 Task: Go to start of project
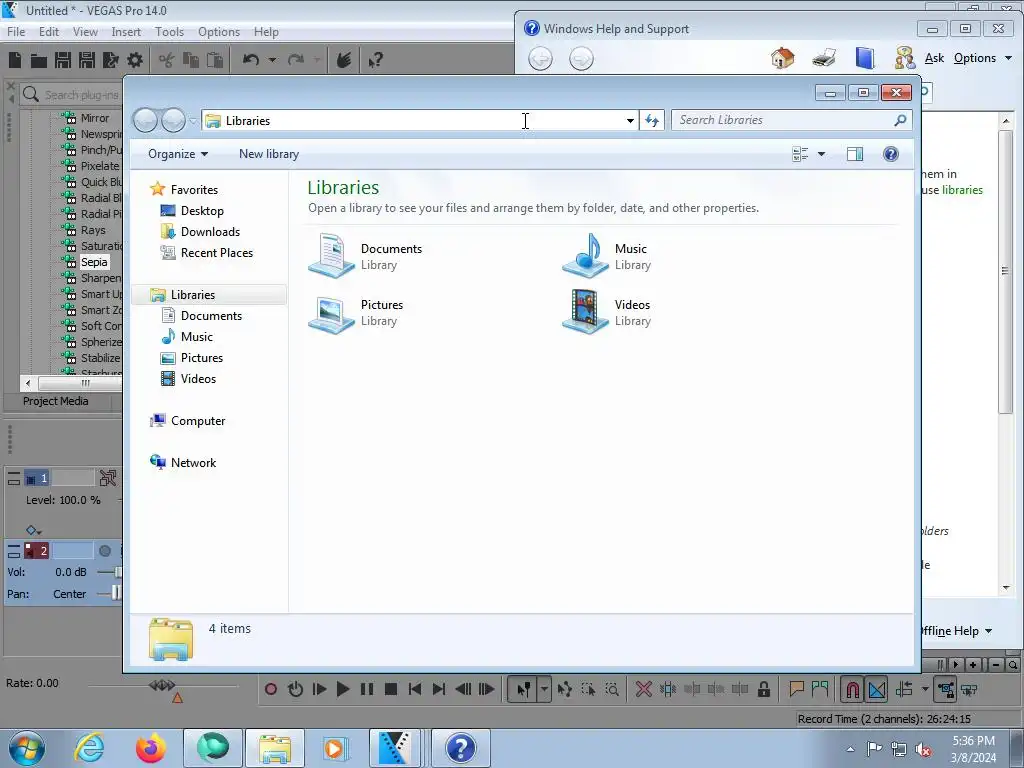415,689
